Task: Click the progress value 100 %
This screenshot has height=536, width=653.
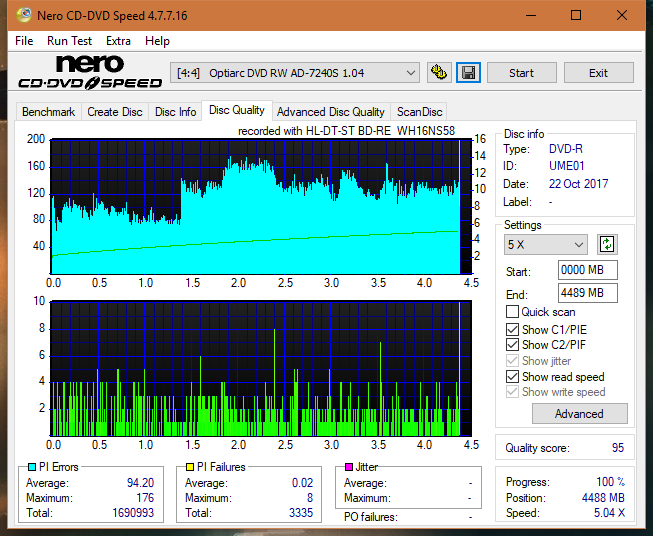Action: [x=611, y=482]
